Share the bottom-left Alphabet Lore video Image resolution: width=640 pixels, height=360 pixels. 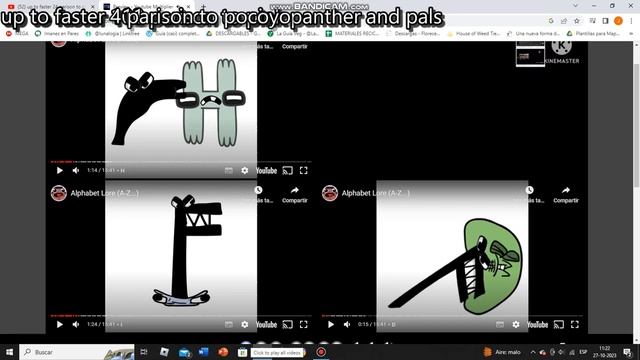click(295, 195)
